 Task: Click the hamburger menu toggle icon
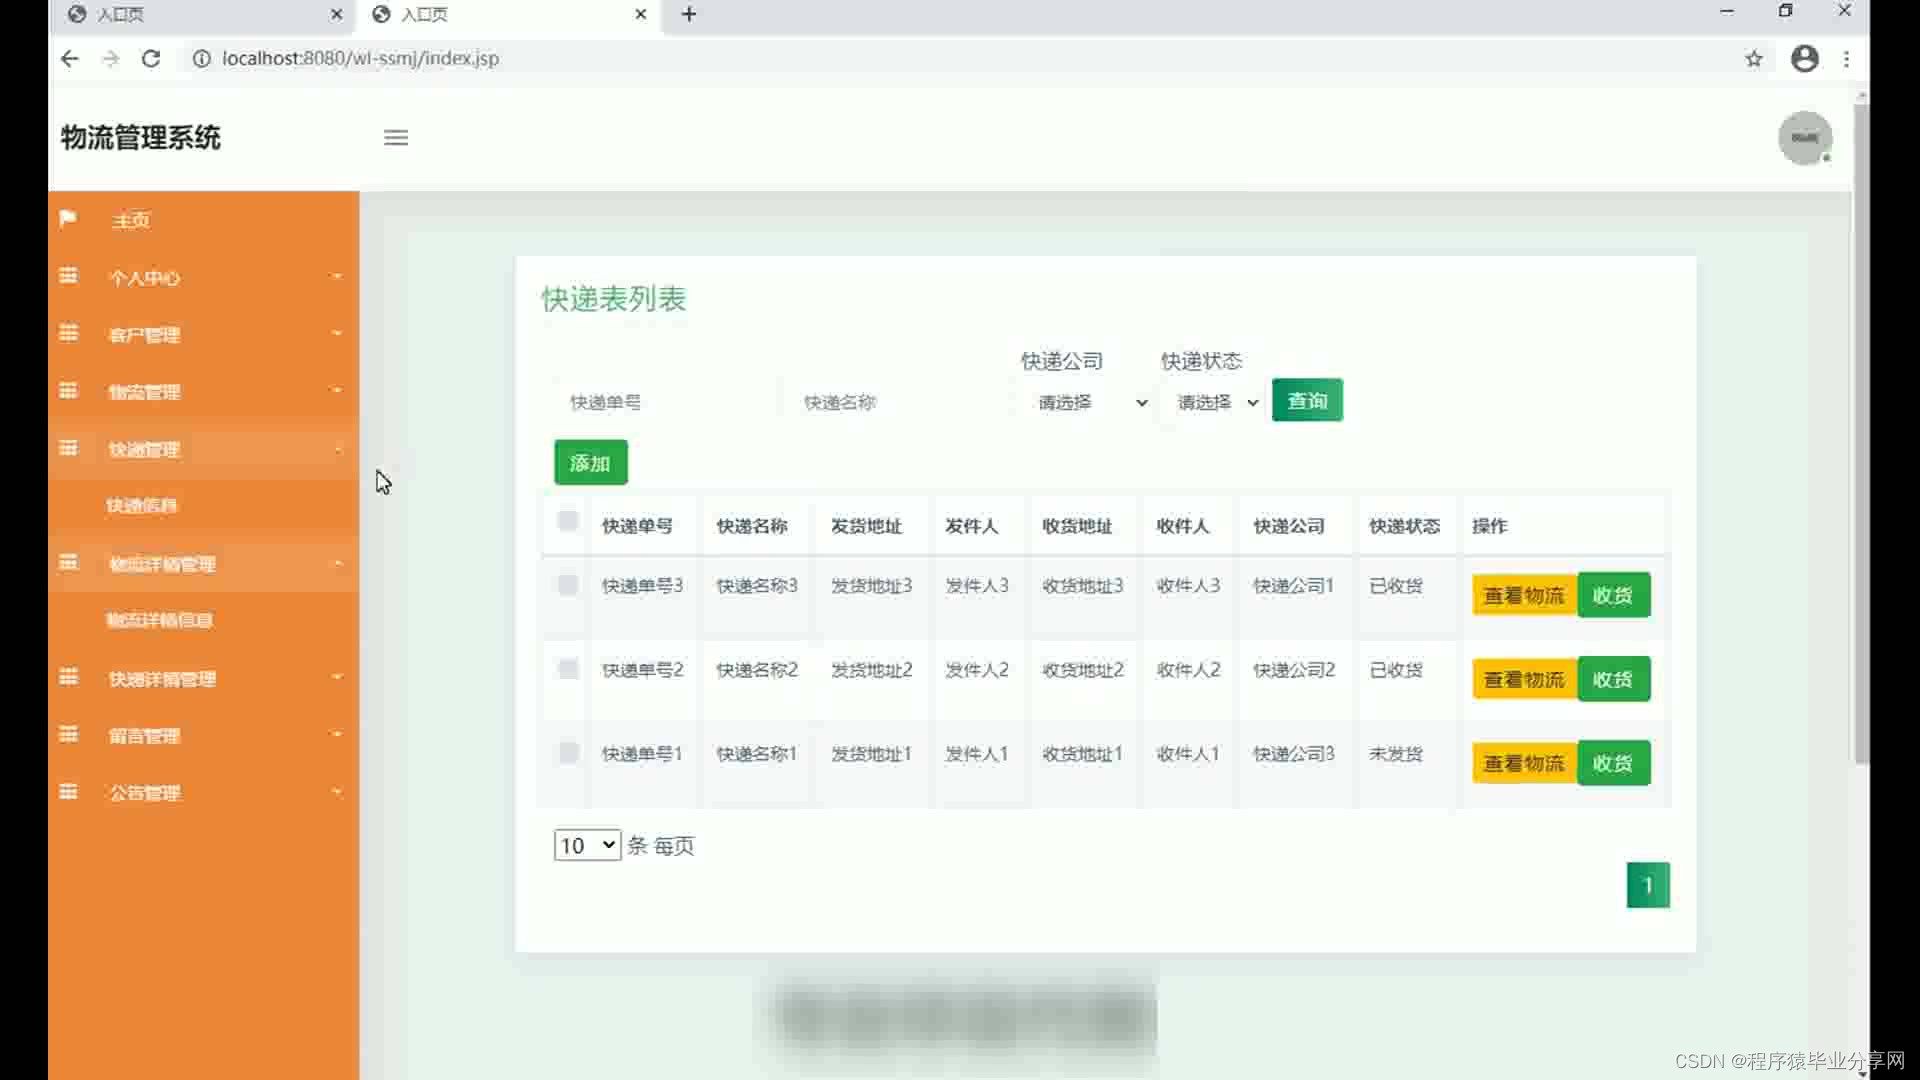tap(396, 138)
